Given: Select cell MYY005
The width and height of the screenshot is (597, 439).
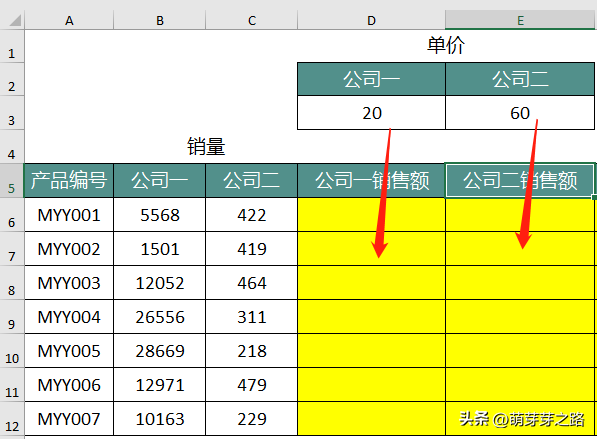Looking at the screenshot, I should coord(69,351).
